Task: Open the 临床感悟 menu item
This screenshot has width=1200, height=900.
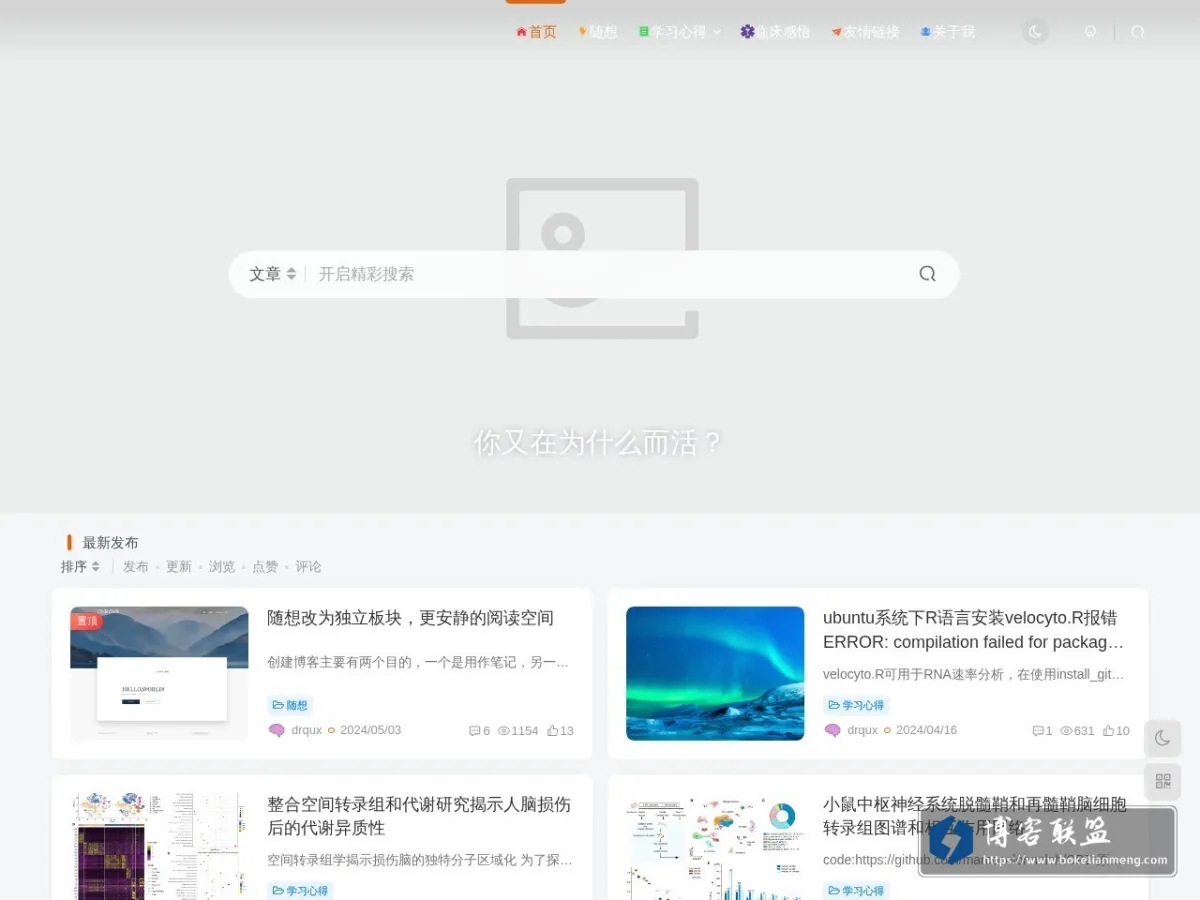Action: click(x=775, y=32)
